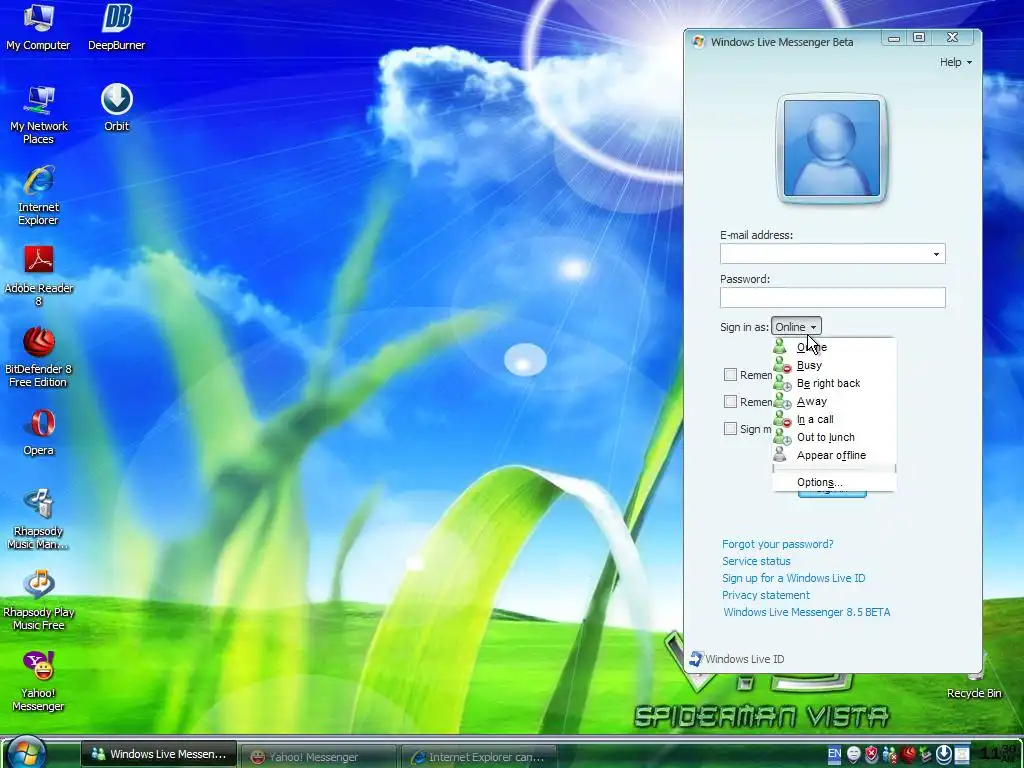This screenshot has width=1024, height=768.
Task: Click the Safely Remove Hardware tray icon
Action: (925, 754)
